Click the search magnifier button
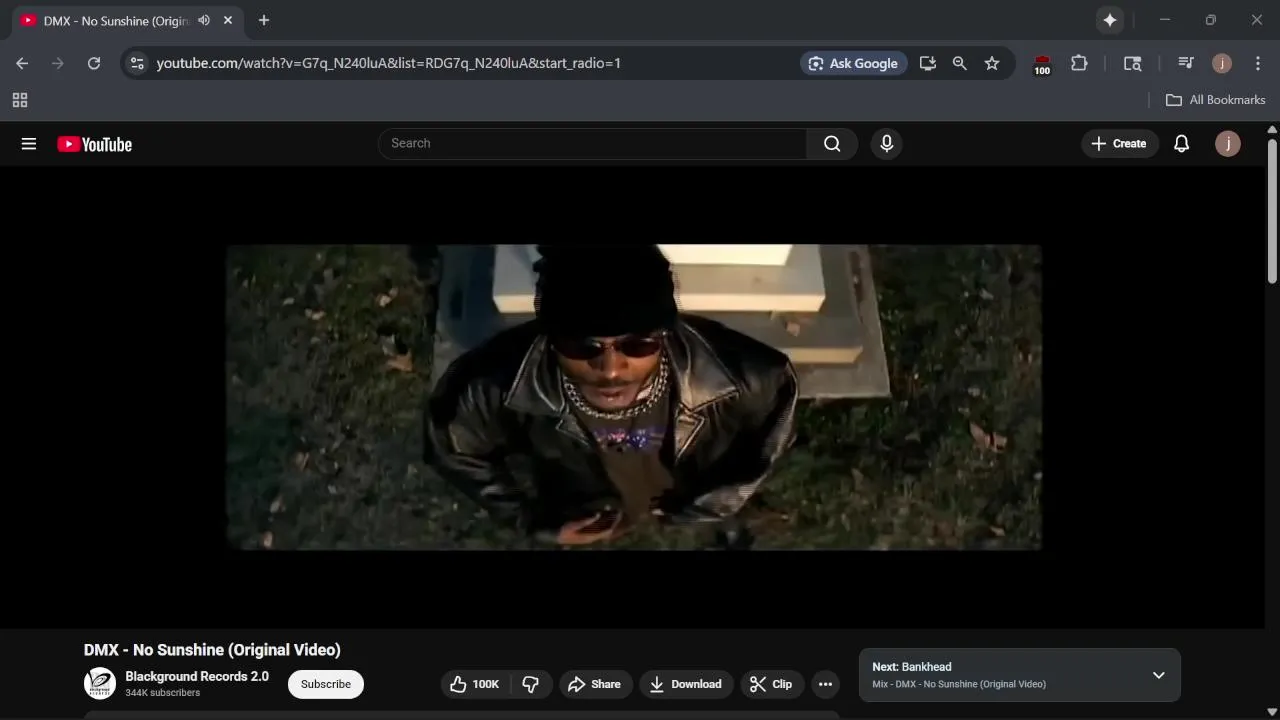Image resolution: width=1280 pixels, height=720 pixels. (x=832, y=144)
